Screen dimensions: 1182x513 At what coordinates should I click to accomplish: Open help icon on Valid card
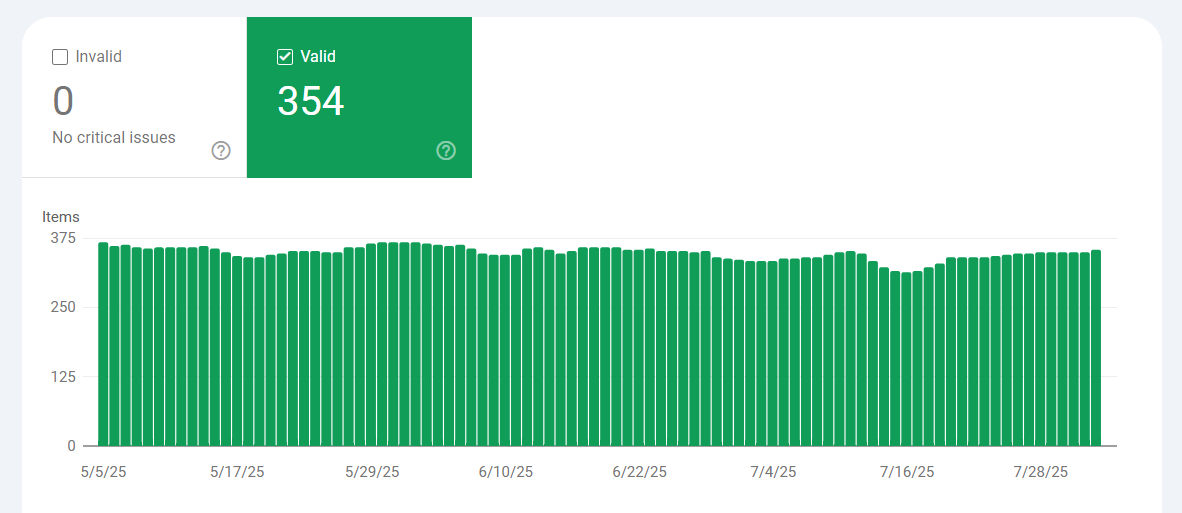[x=446, y=151]
